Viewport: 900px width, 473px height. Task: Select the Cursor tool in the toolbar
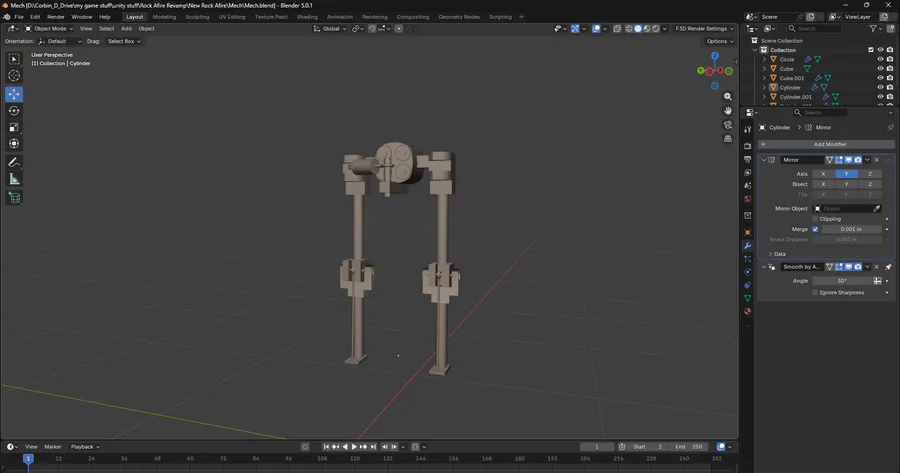coord(14,76)
